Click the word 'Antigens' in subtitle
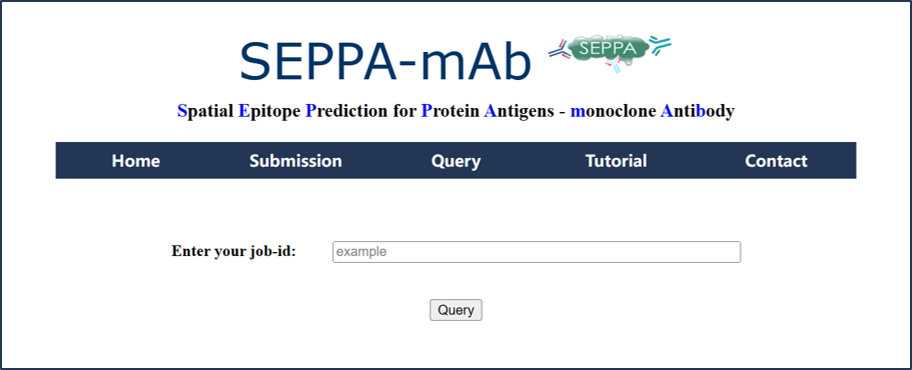The image size is (912, 370). click(x=519, y=111)
